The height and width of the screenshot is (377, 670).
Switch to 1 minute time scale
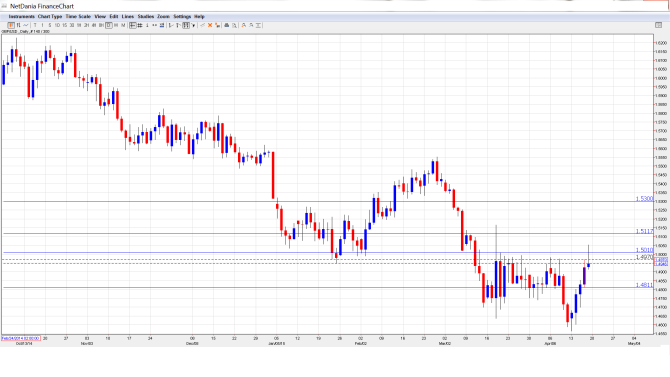[x=42, y=26]
